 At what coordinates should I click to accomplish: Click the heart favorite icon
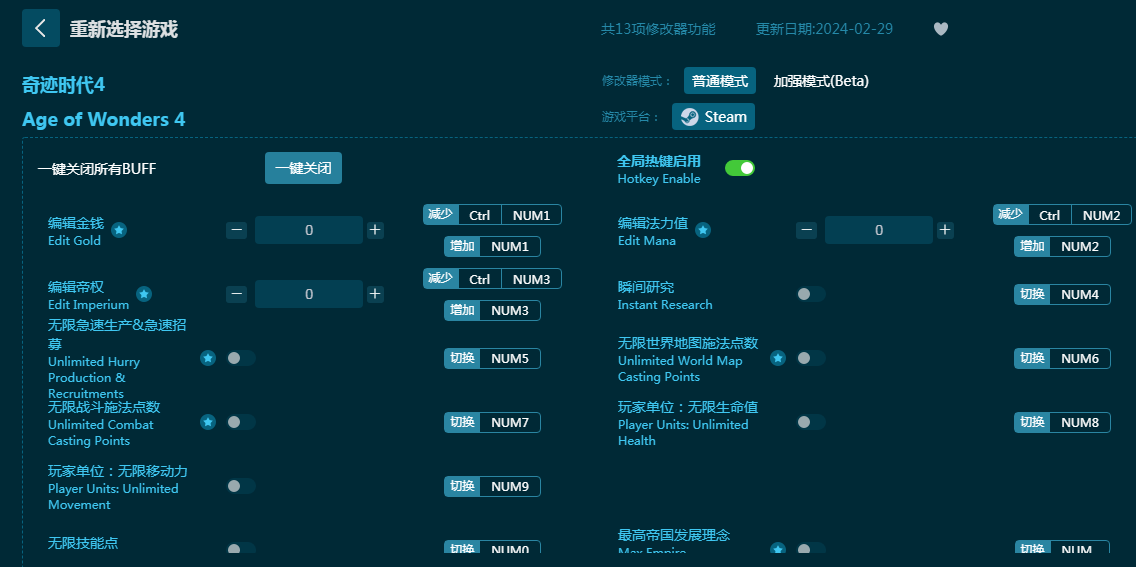(940, 29)
